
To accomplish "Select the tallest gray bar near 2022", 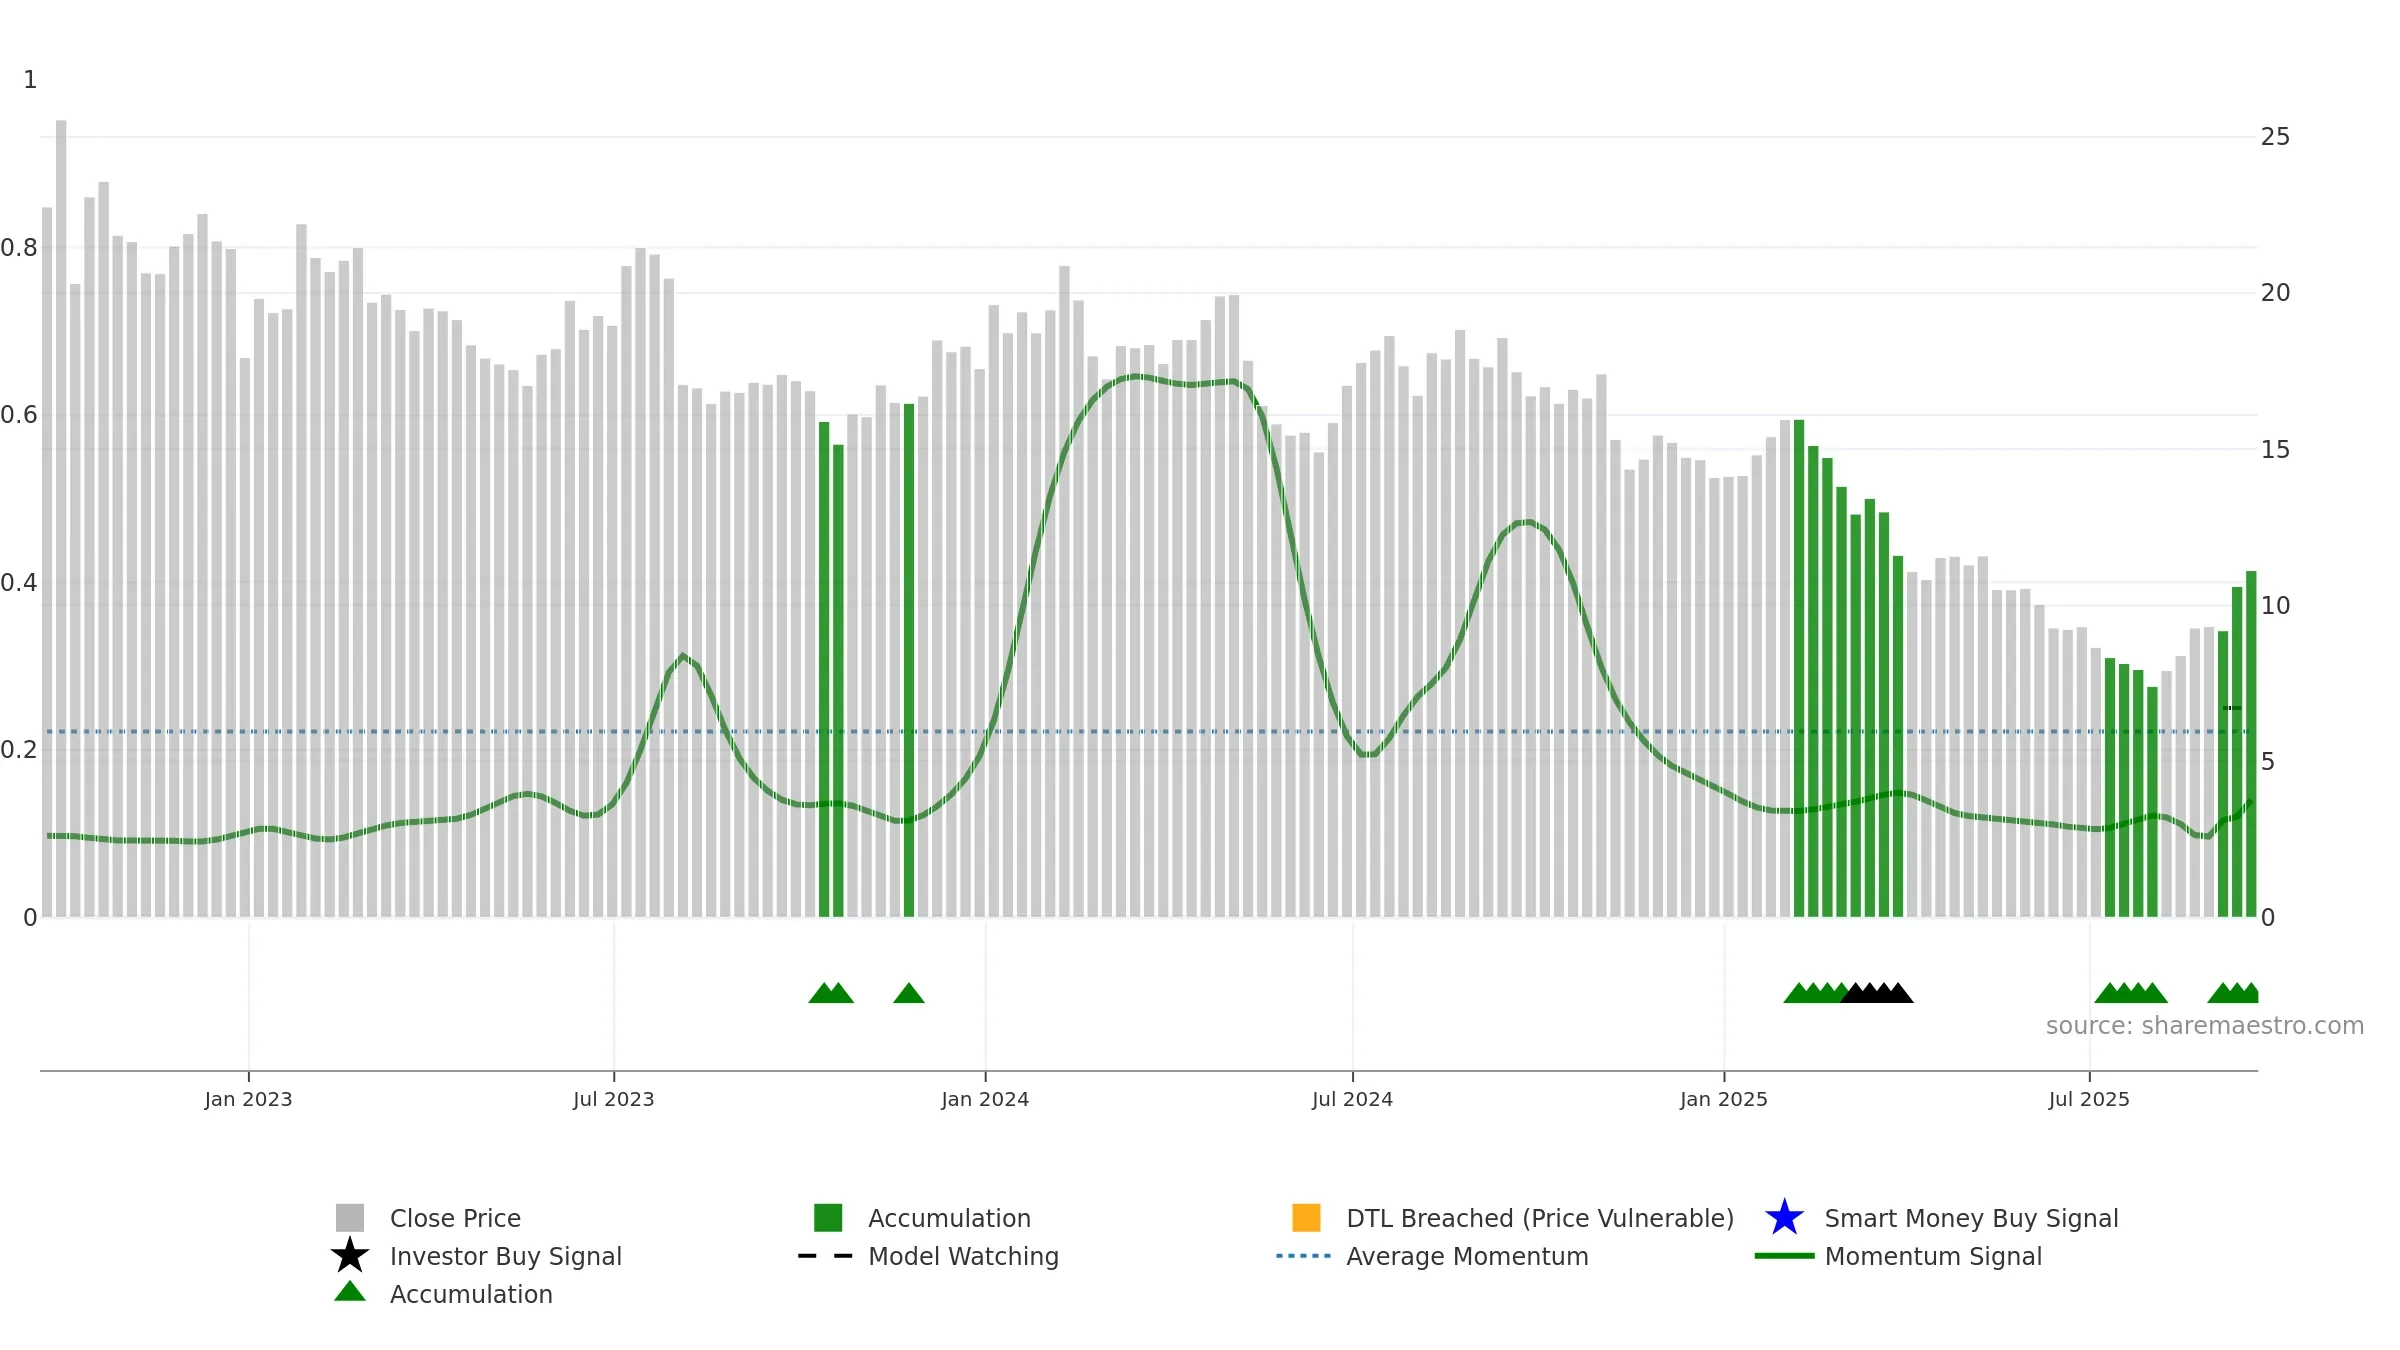I will coord(61,518).
